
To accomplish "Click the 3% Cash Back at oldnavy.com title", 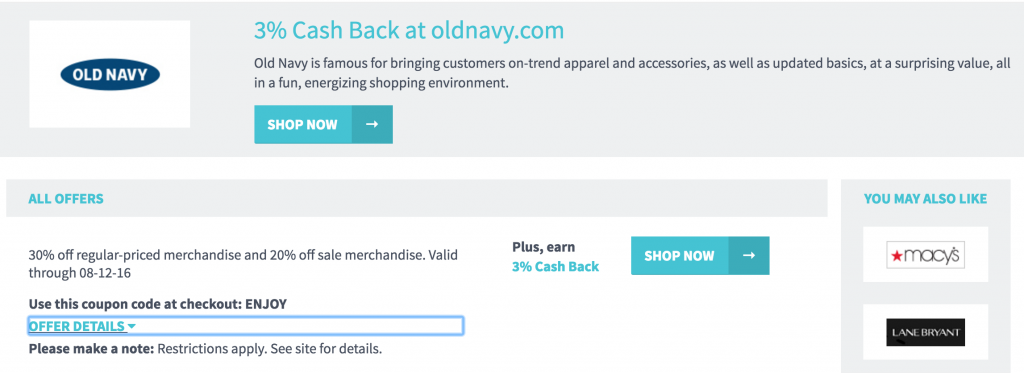I will point(409,31).
